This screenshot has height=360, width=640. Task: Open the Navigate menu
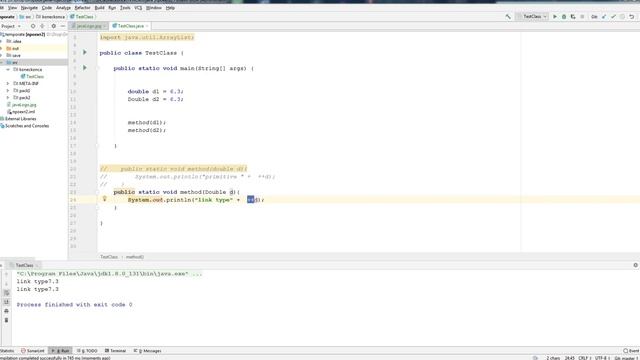point(29,8)
